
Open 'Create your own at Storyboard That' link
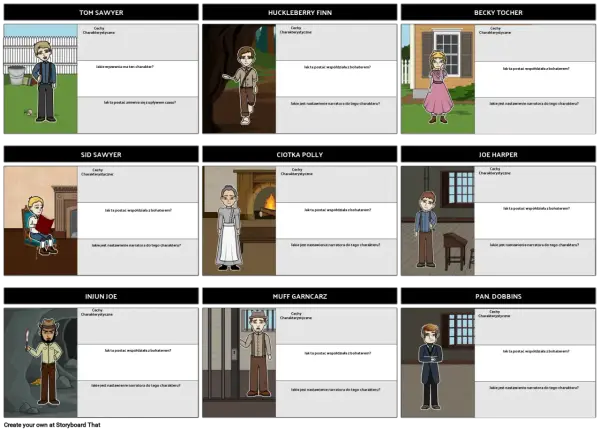[52, 425]
